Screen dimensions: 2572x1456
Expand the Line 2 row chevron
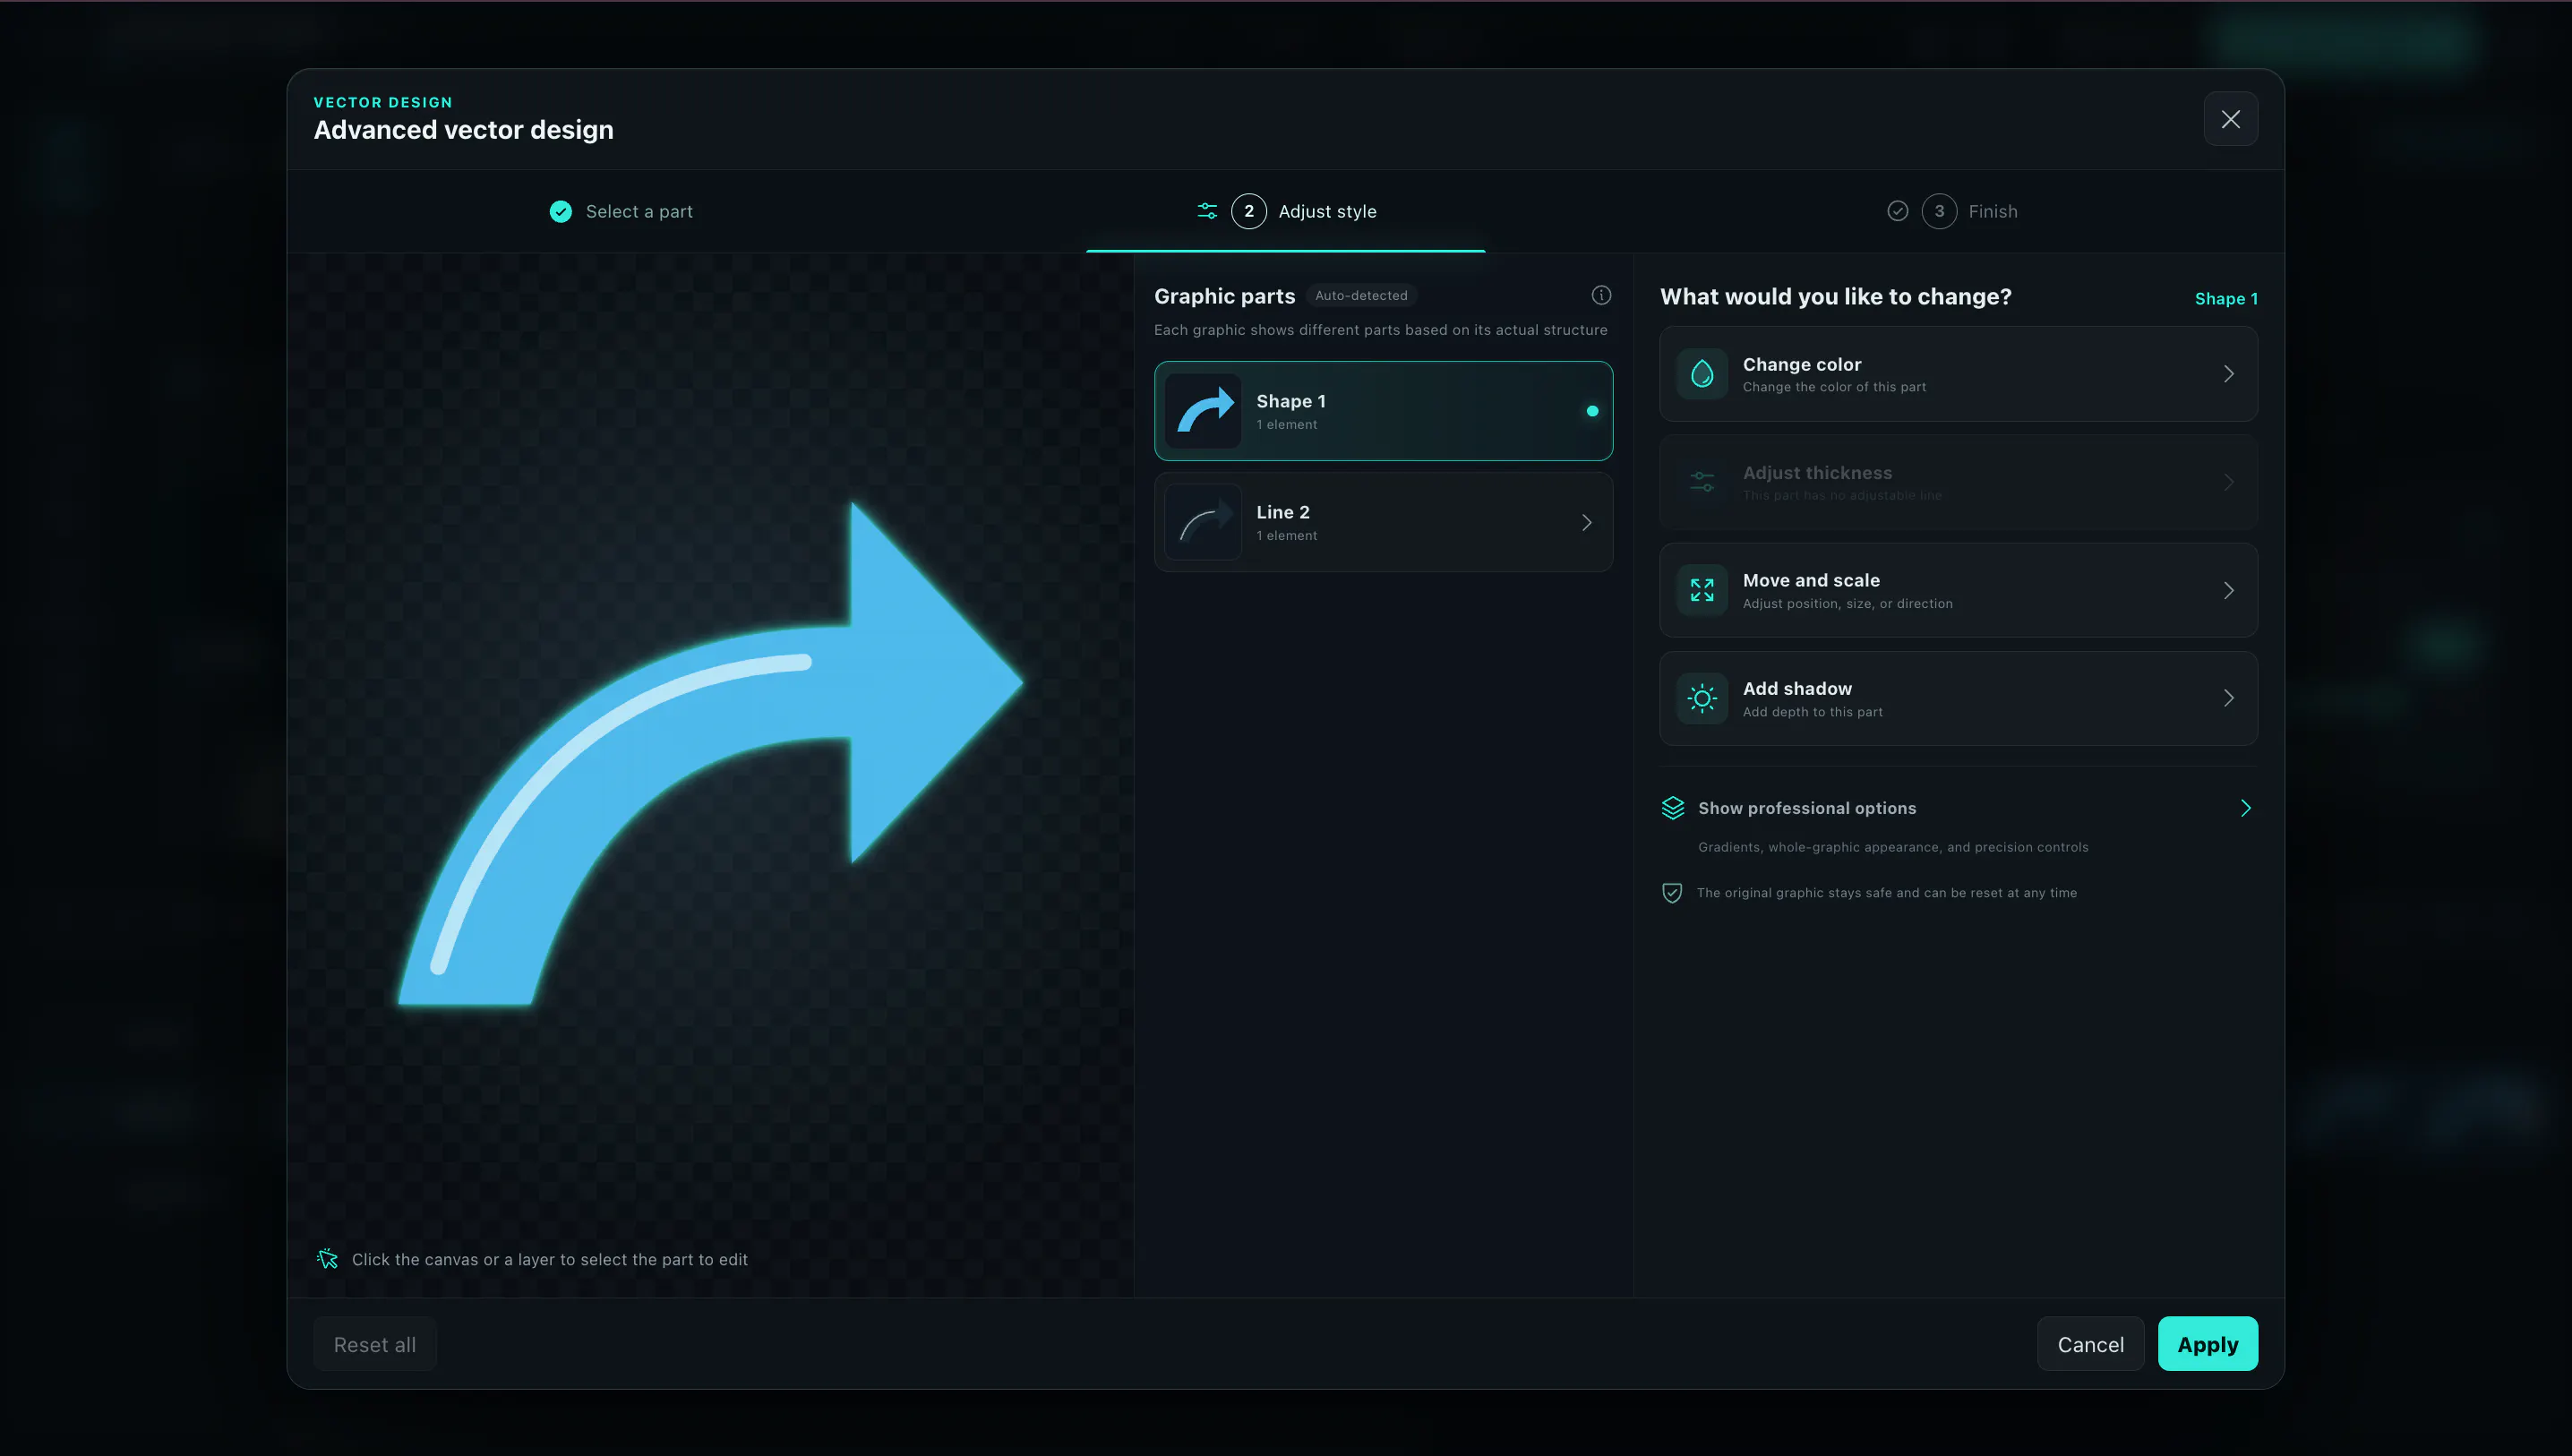[1587, 522]
